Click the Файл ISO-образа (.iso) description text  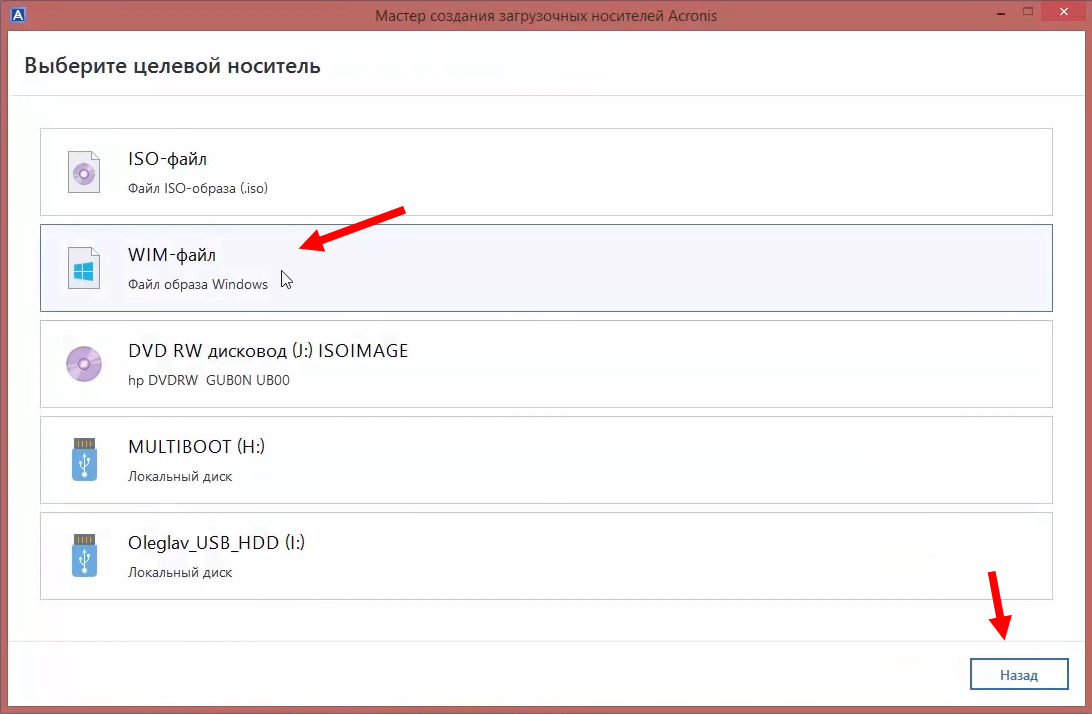[x=197, y=188]
